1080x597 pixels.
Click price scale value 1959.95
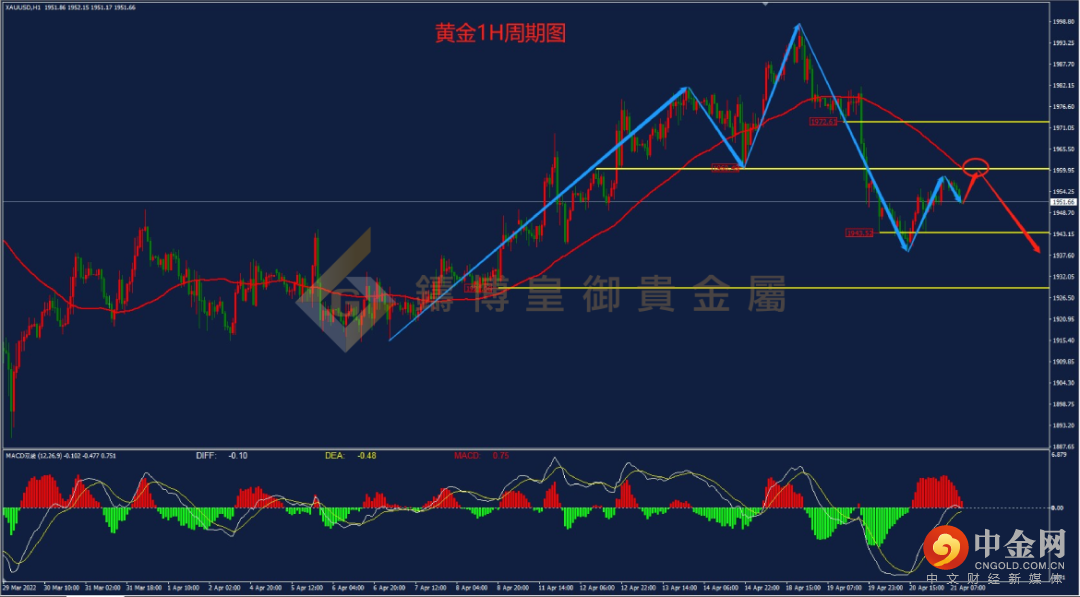[1065, 170]
